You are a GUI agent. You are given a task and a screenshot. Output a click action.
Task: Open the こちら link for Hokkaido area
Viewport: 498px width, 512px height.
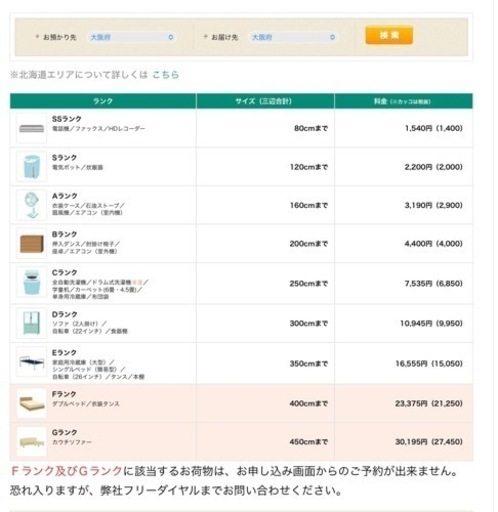[x=165, y=75]
